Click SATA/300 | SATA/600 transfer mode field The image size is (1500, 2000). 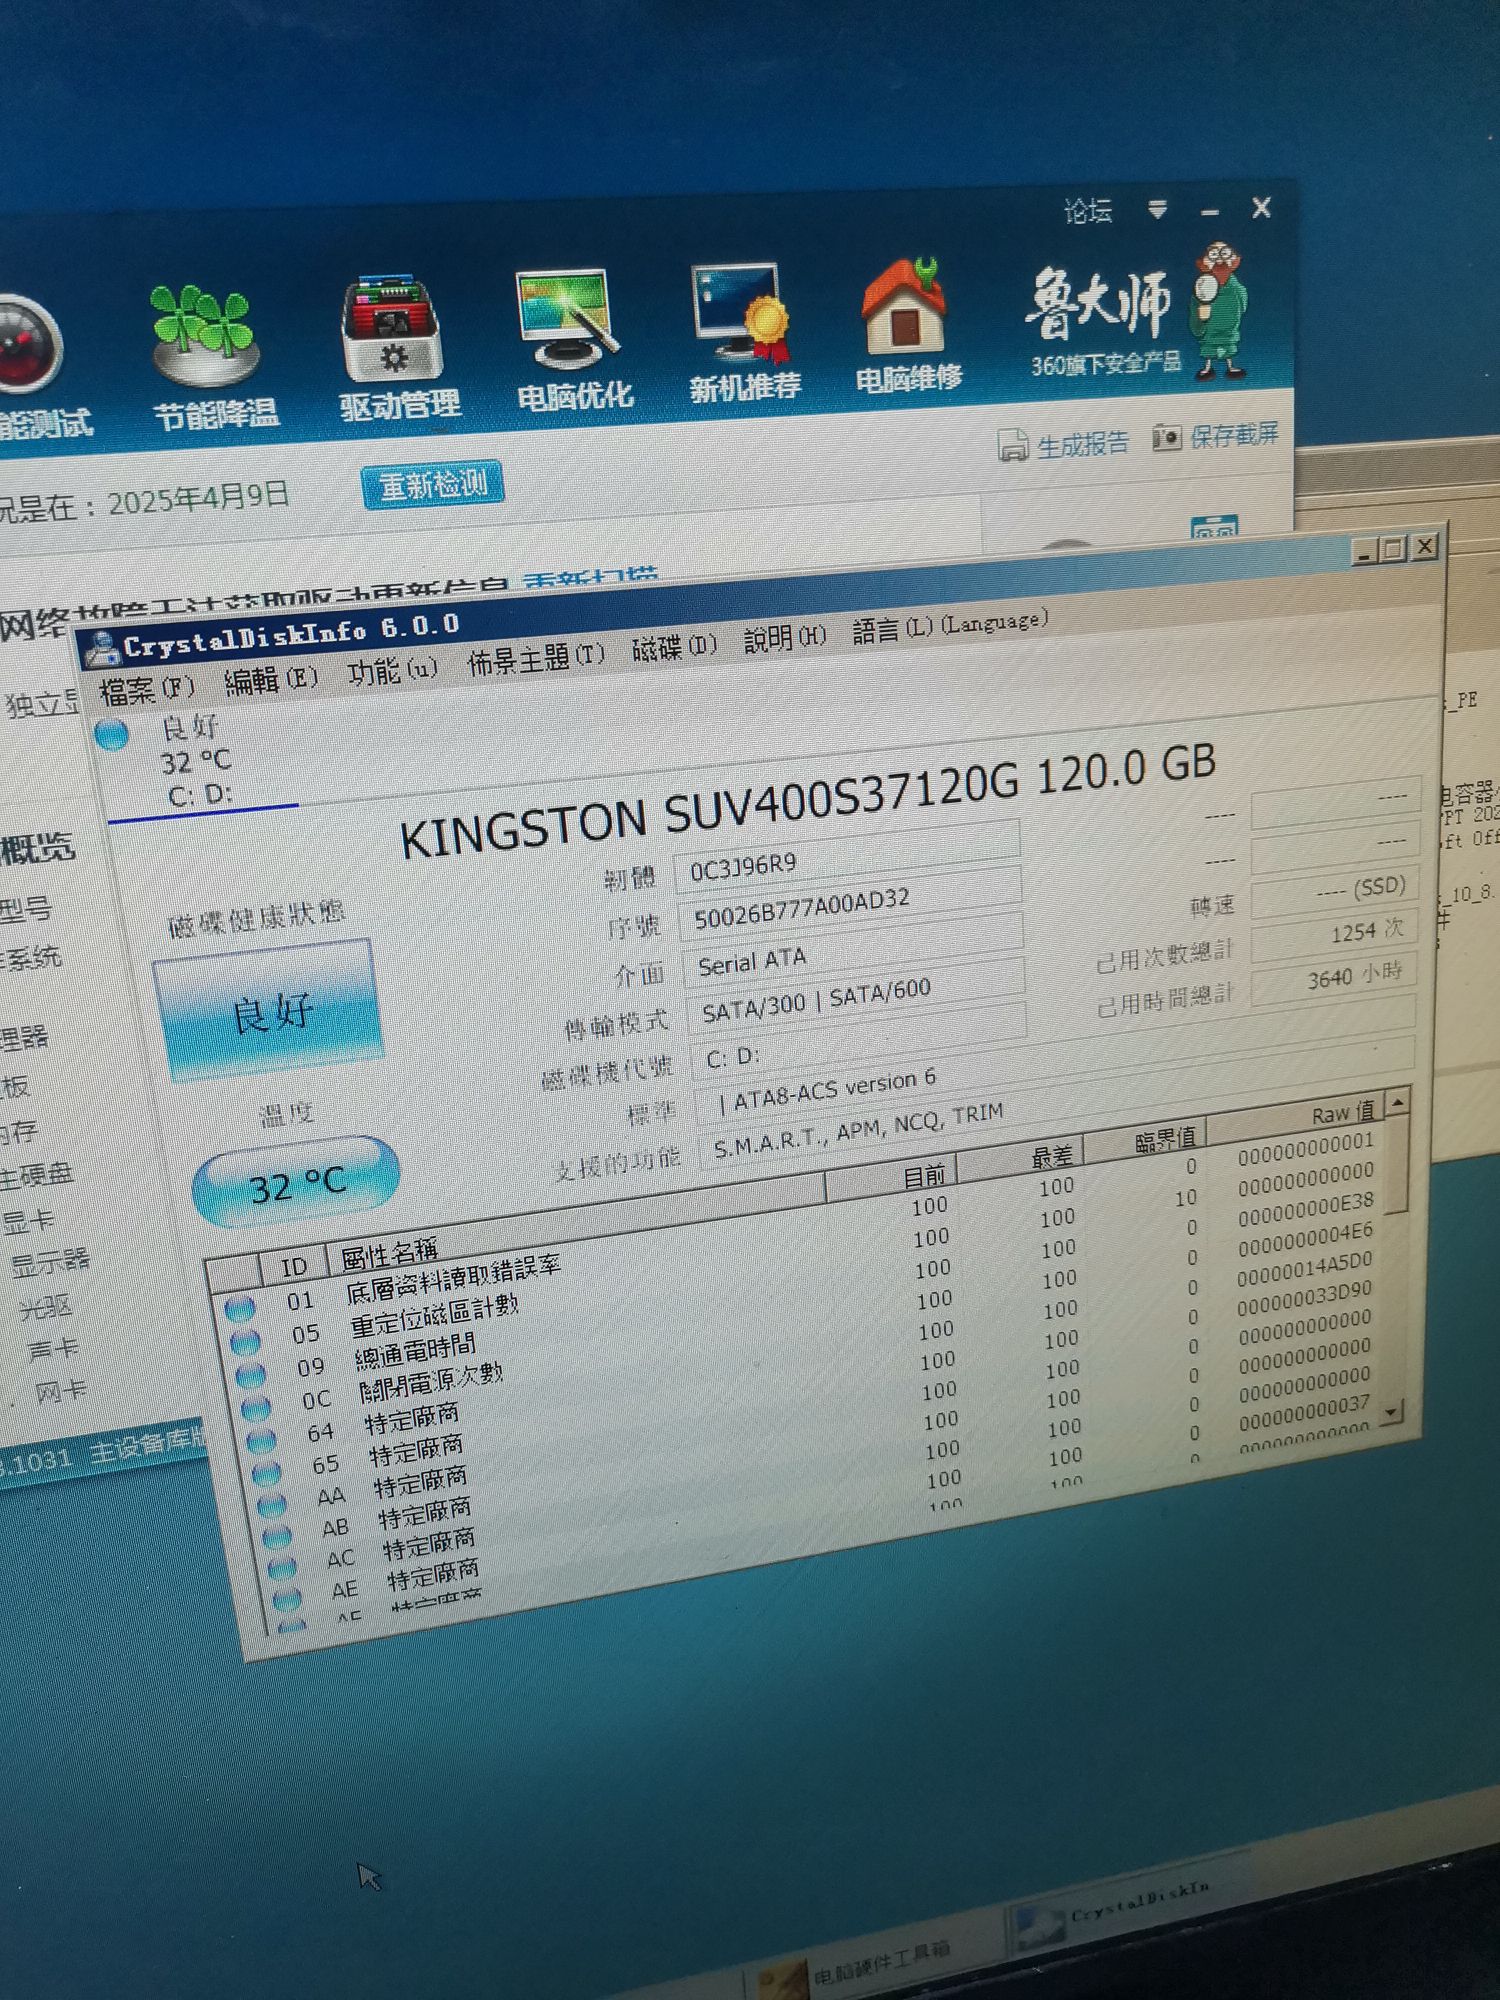click(x=857, y=998)
